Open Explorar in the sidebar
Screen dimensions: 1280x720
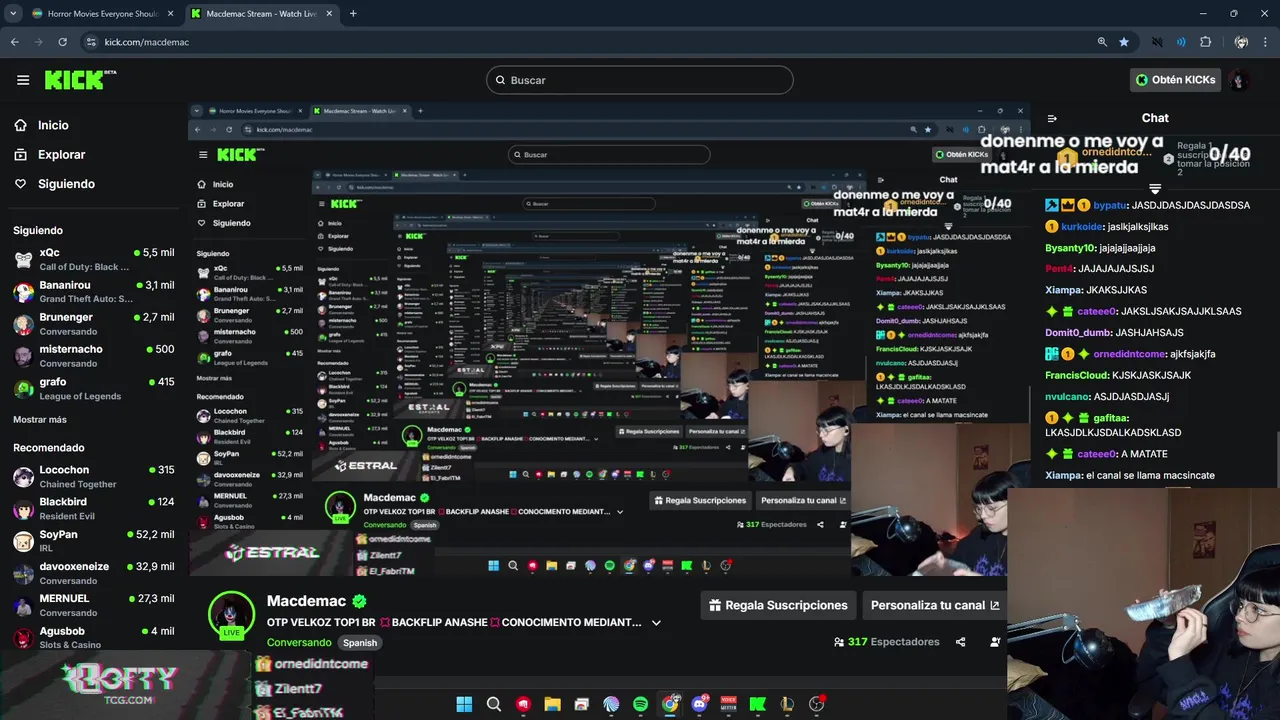61,155
